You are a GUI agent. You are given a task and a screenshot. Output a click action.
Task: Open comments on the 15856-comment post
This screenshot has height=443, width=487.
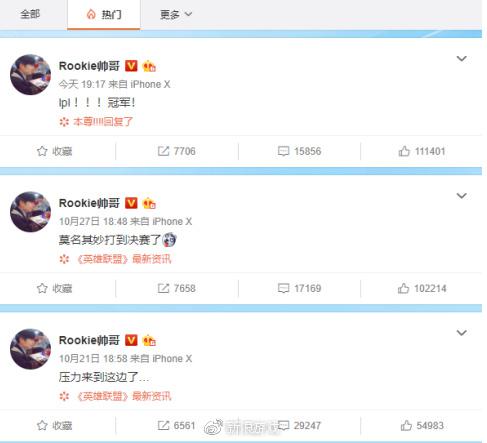(x=299, y=151)
